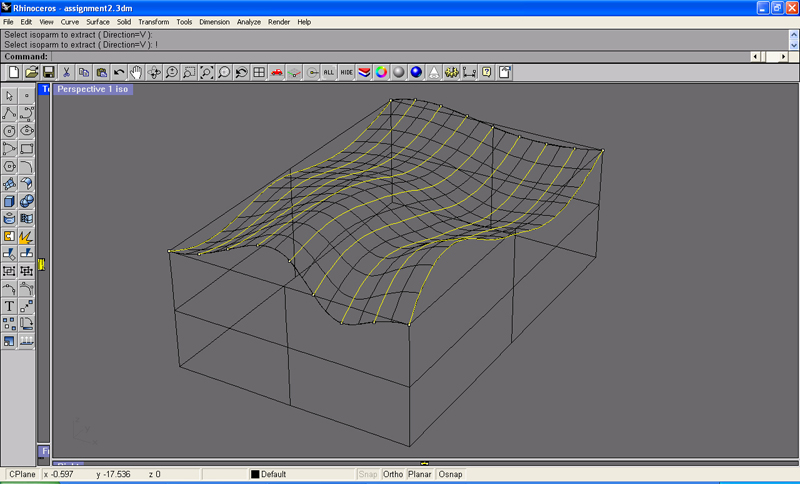Select the Text tool

tap(9, 306)
